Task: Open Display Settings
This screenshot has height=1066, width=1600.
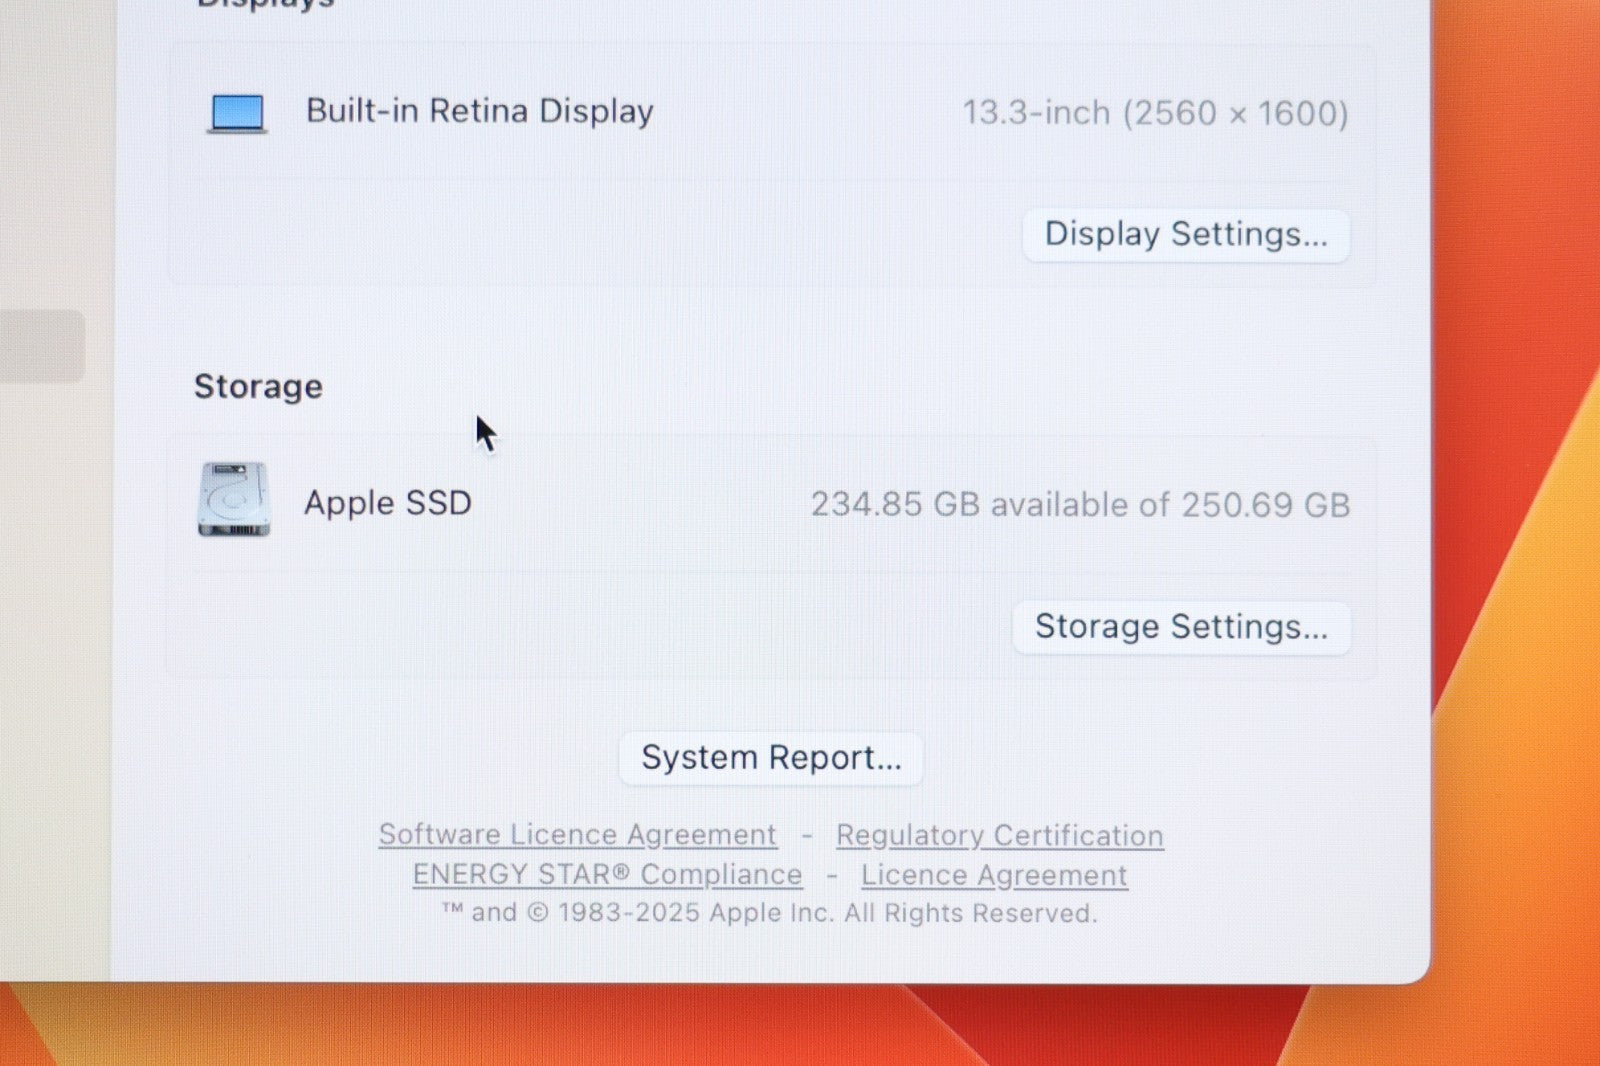Action: coord(1185,235)
